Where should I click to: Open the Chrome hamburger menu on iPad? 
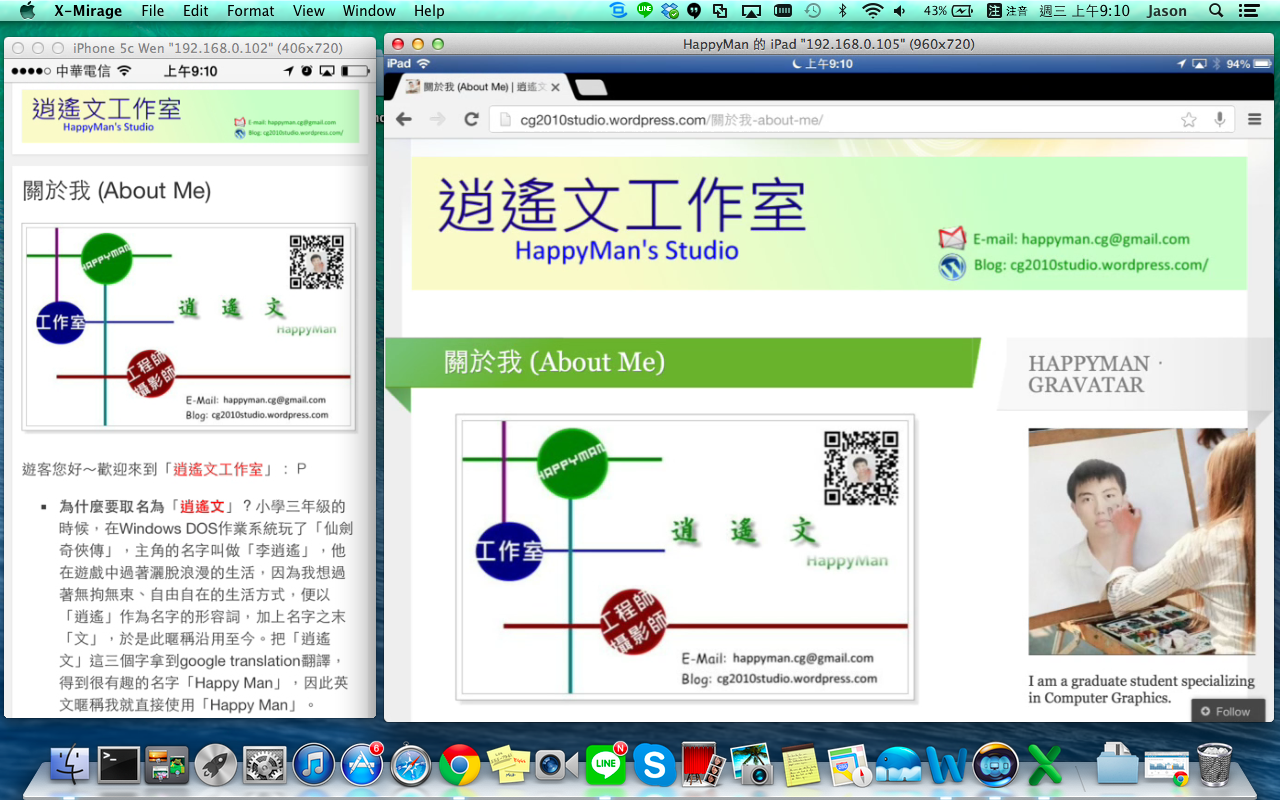pos(1254,120)
